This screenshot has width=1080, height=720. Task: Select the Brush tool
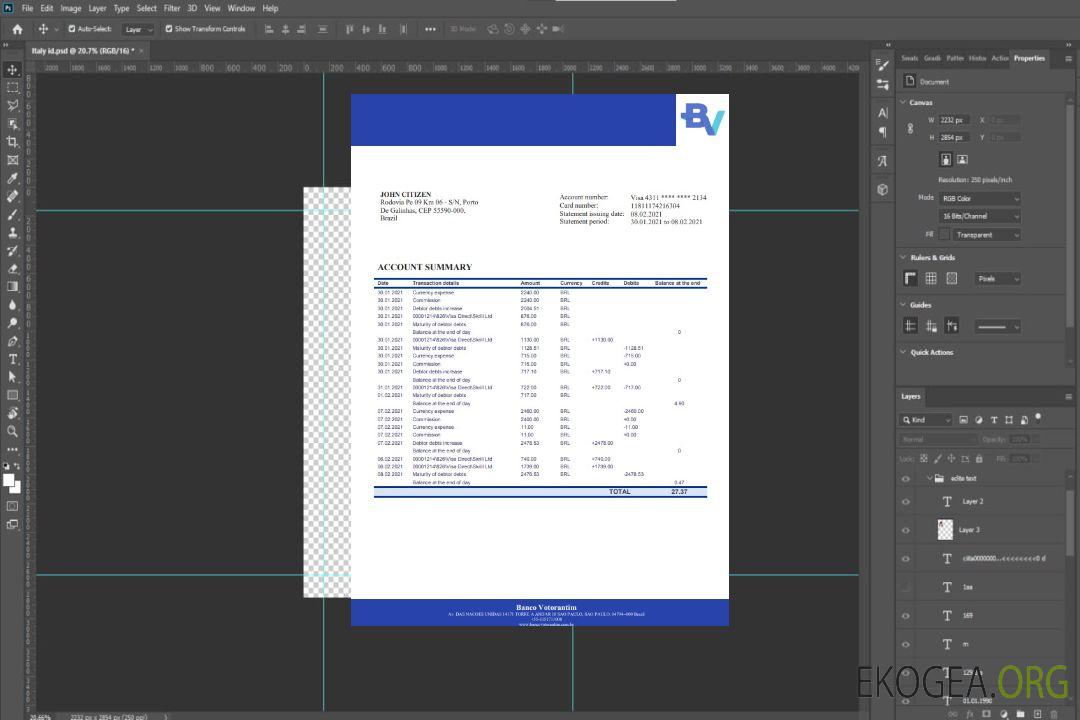(12, 214)
